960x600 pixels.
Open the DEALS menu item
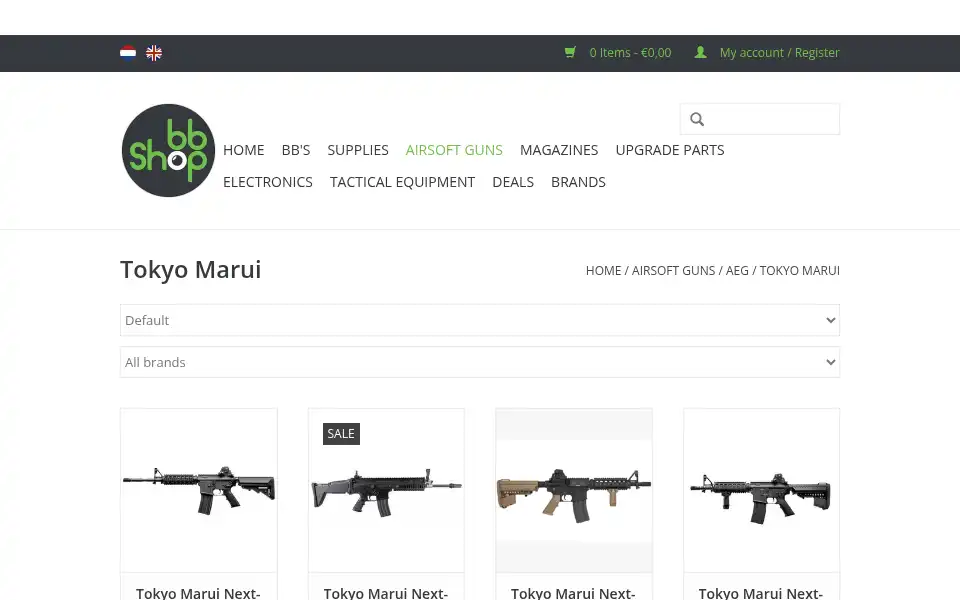tap(513, 182)
